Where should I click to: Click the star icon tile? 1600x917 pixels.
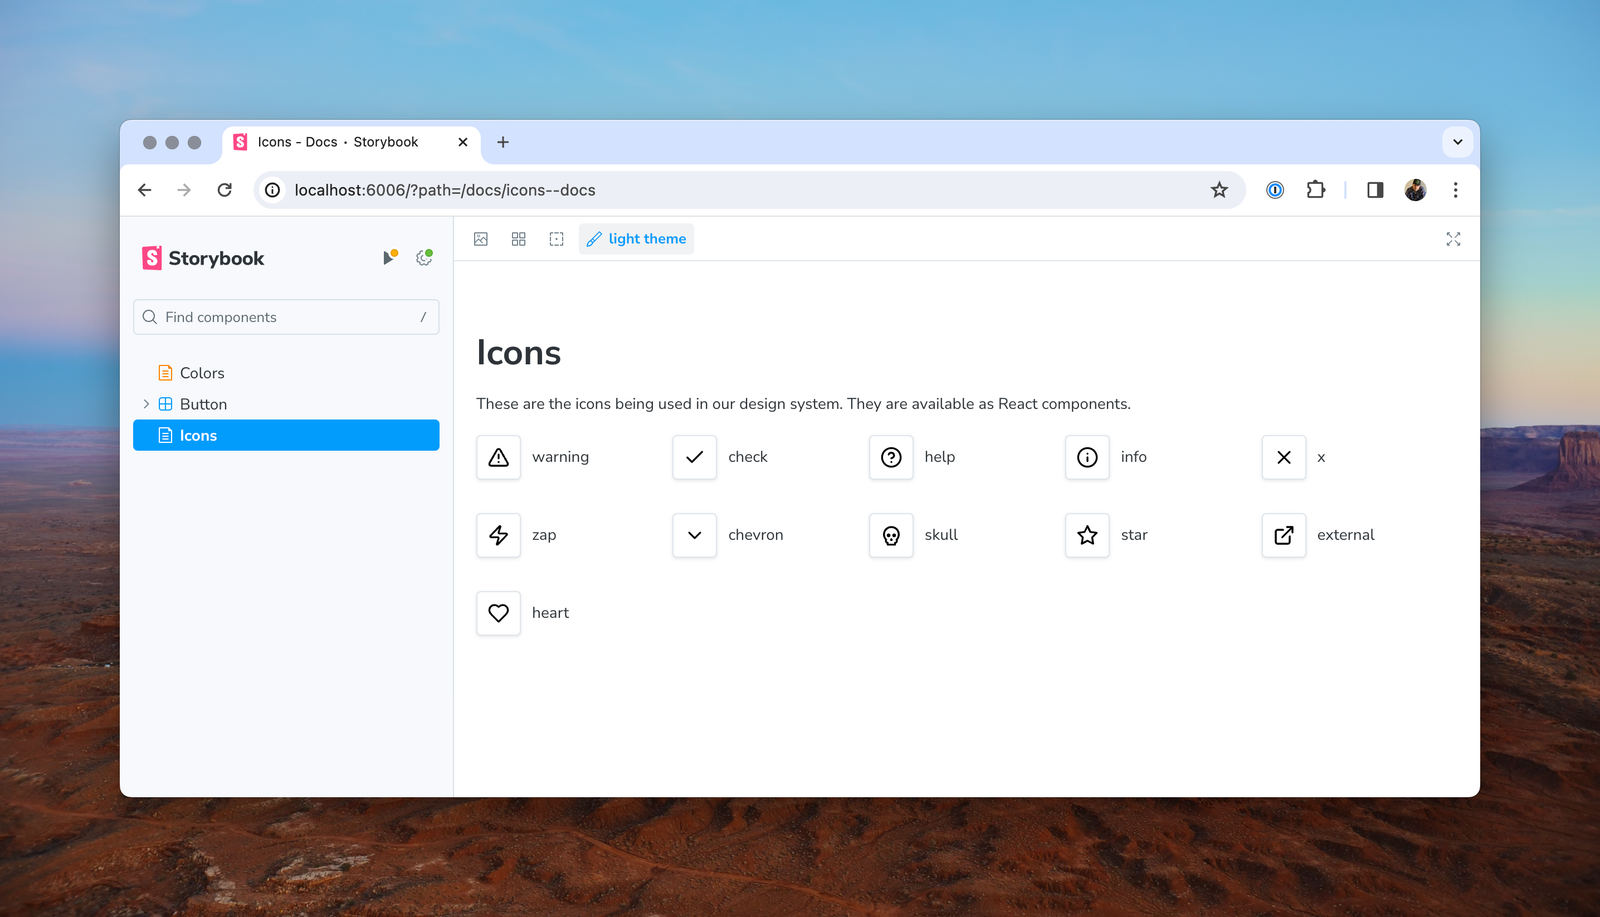click(x=1087, y=535)
